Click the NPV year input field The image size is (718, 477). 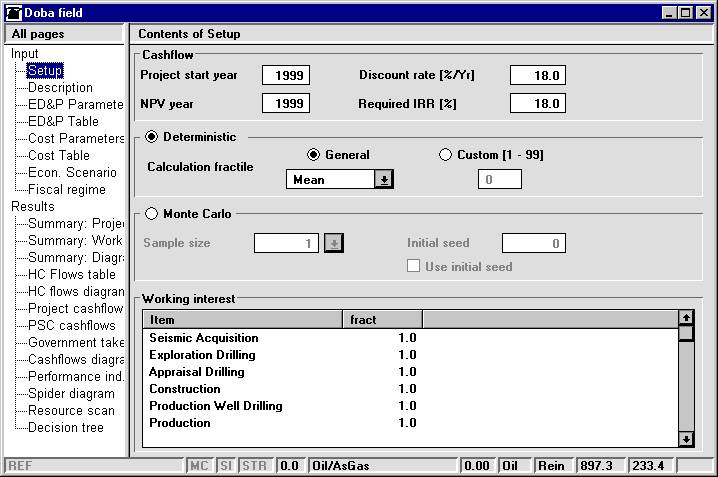[x=286, y=103]
